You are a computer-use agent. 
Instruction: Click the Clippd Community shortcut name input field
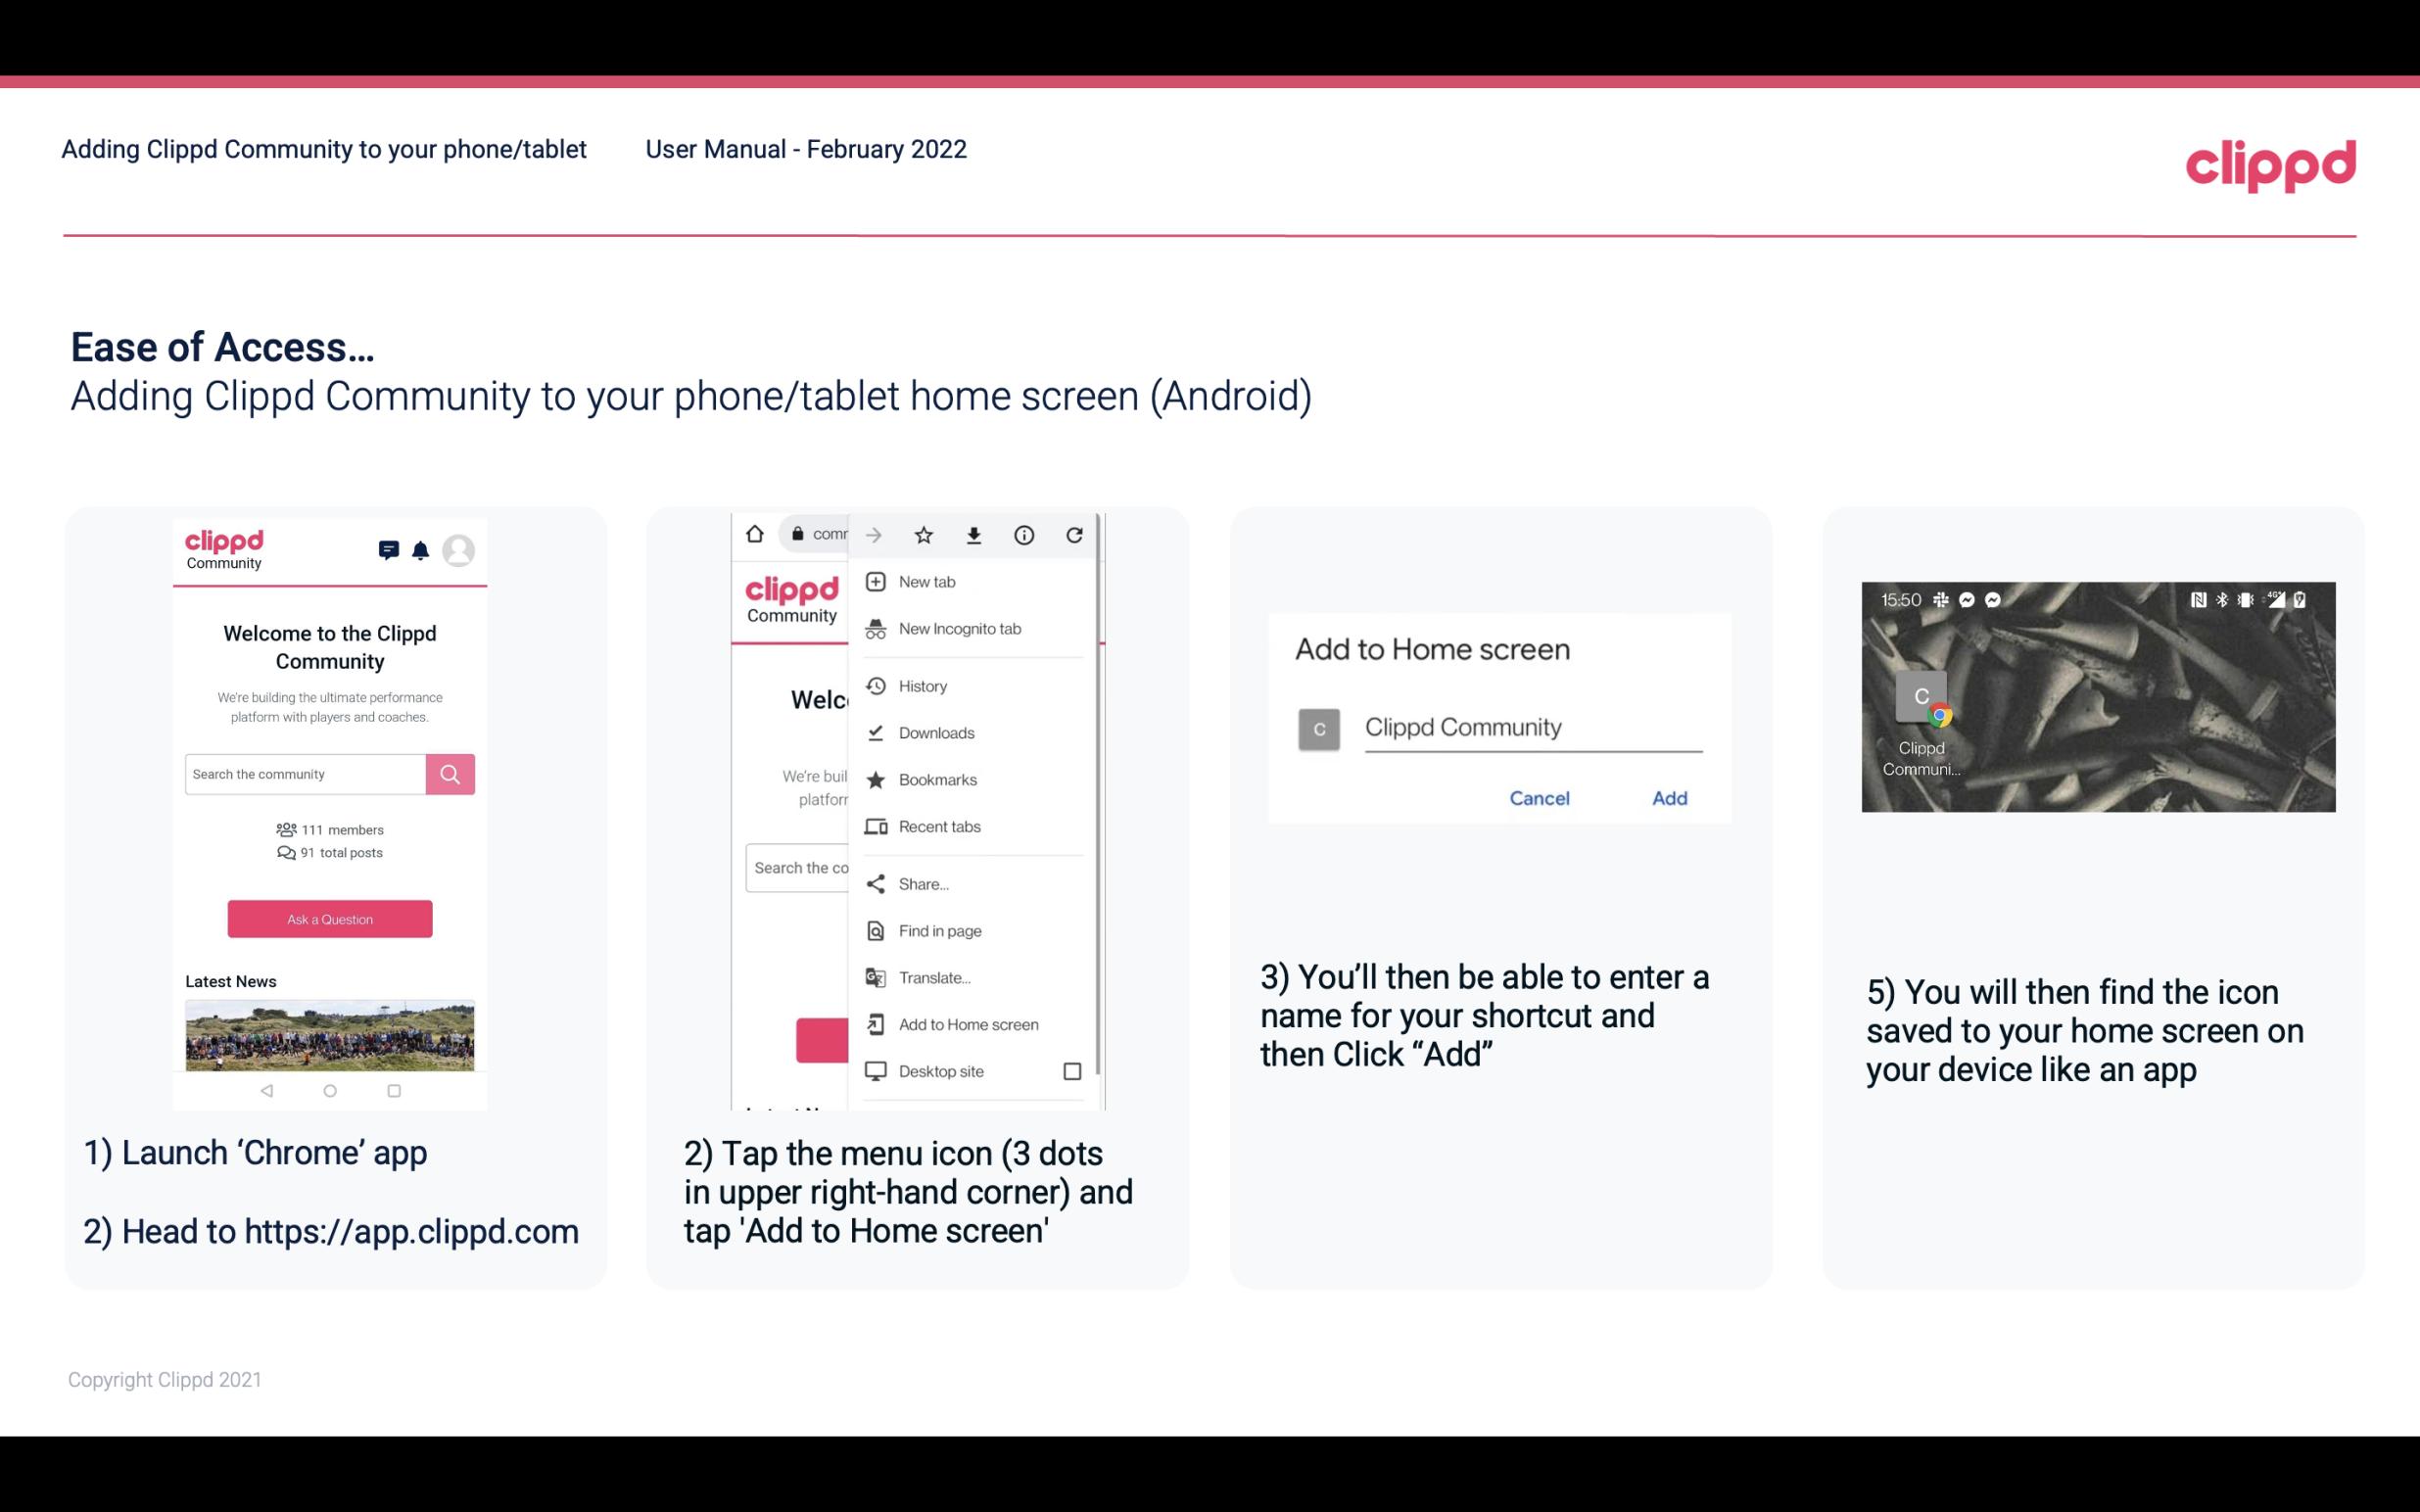[1530, 725]
